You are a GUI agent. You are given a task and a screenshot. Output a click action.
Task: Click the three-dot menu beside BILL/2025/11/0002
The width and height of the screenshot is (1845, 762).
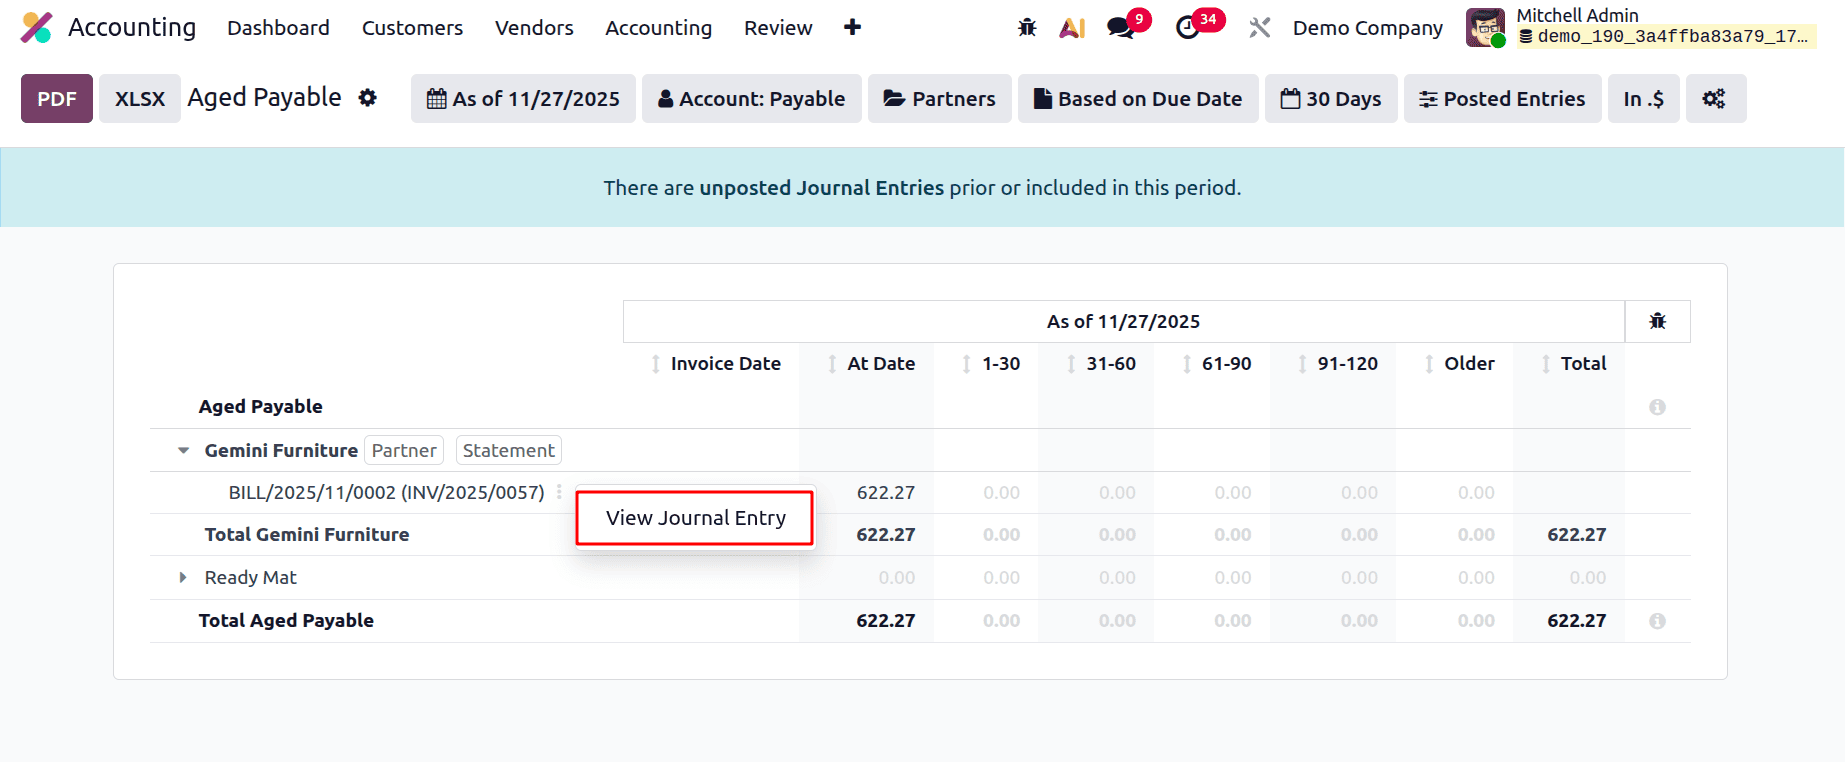559,492
